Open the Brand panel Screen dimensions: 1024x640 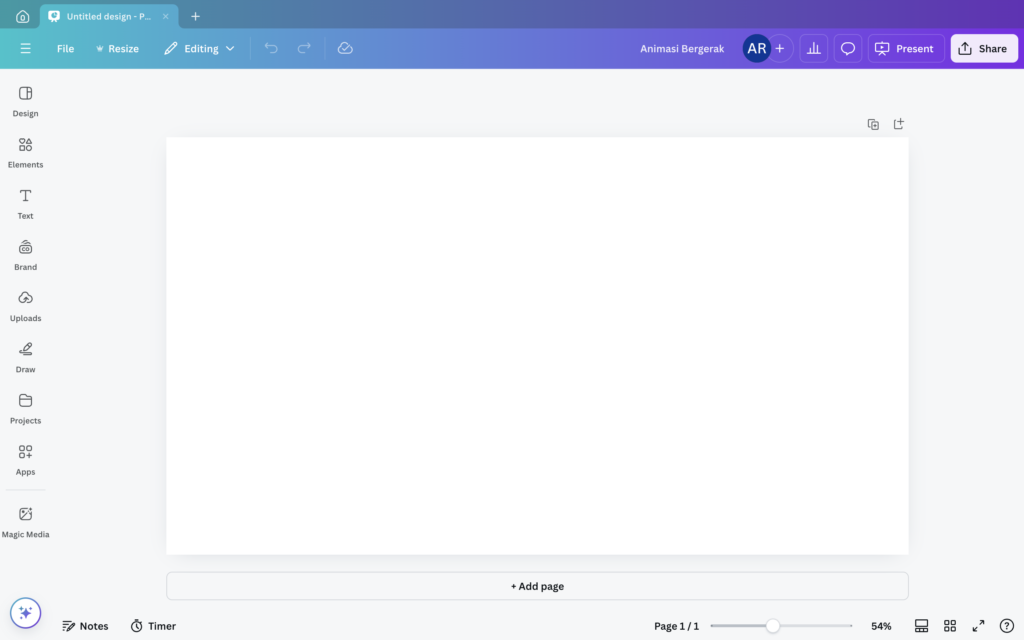25,255
